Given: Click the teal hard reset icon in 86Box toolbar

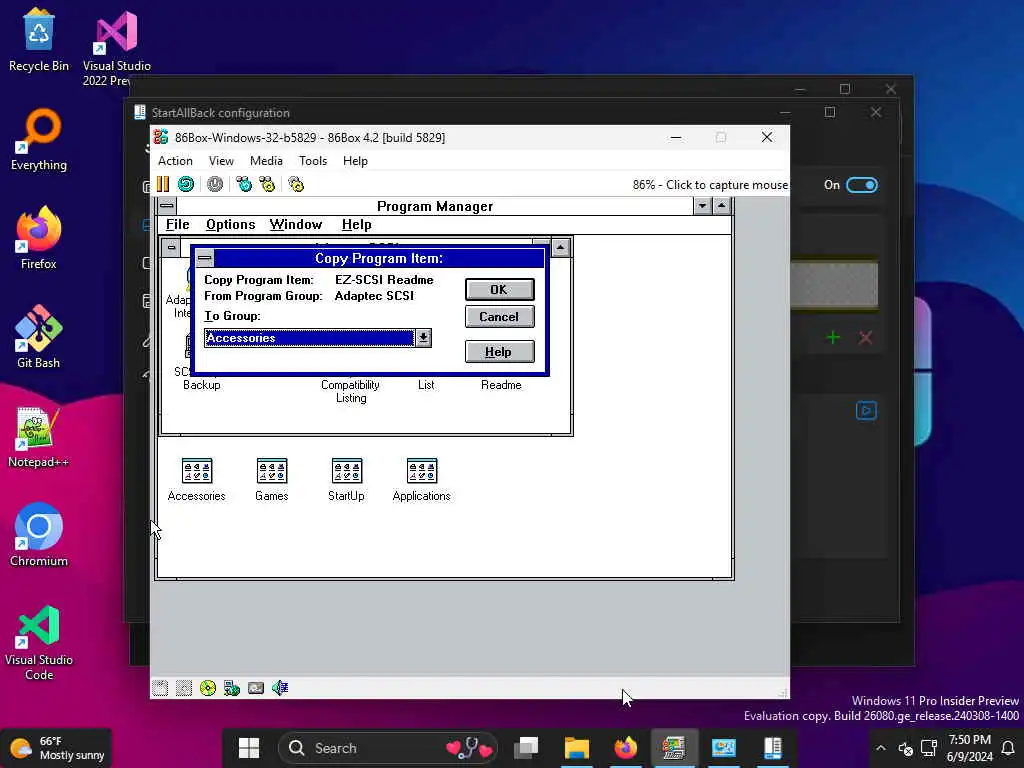Looking at the screenshot, I should (x=186, y=184).
